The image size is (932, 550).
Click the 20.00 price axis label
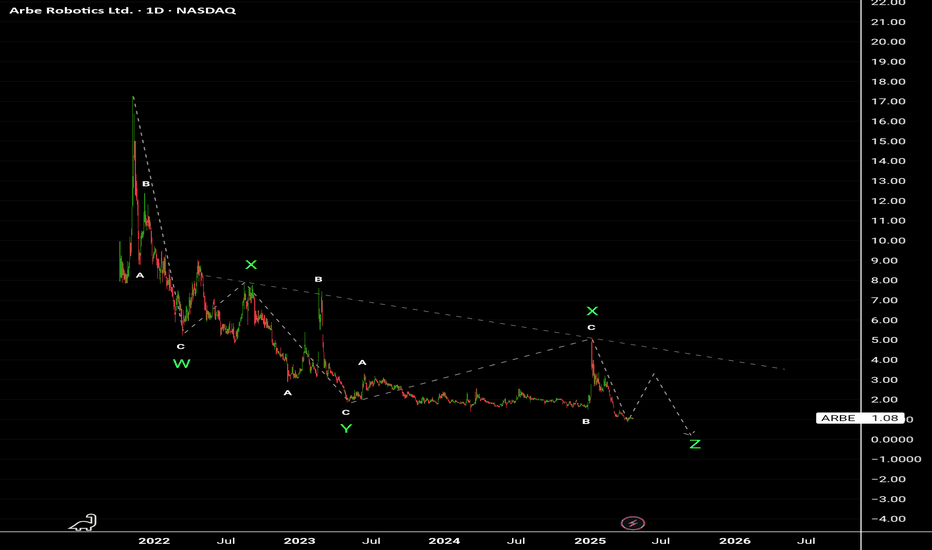point(888,42)
